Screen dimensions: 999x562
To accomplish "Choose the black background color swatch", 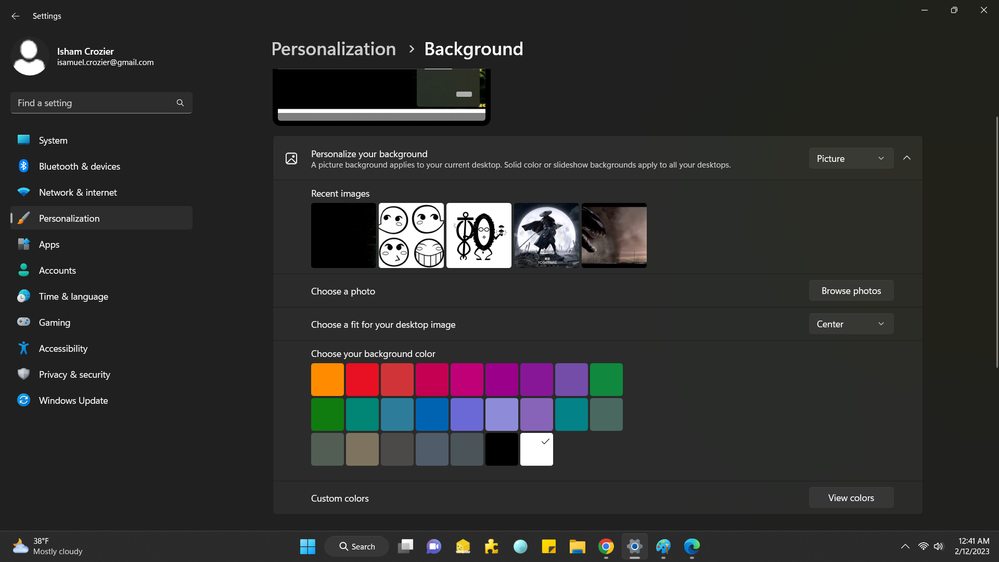I will [x=502, y=449].
